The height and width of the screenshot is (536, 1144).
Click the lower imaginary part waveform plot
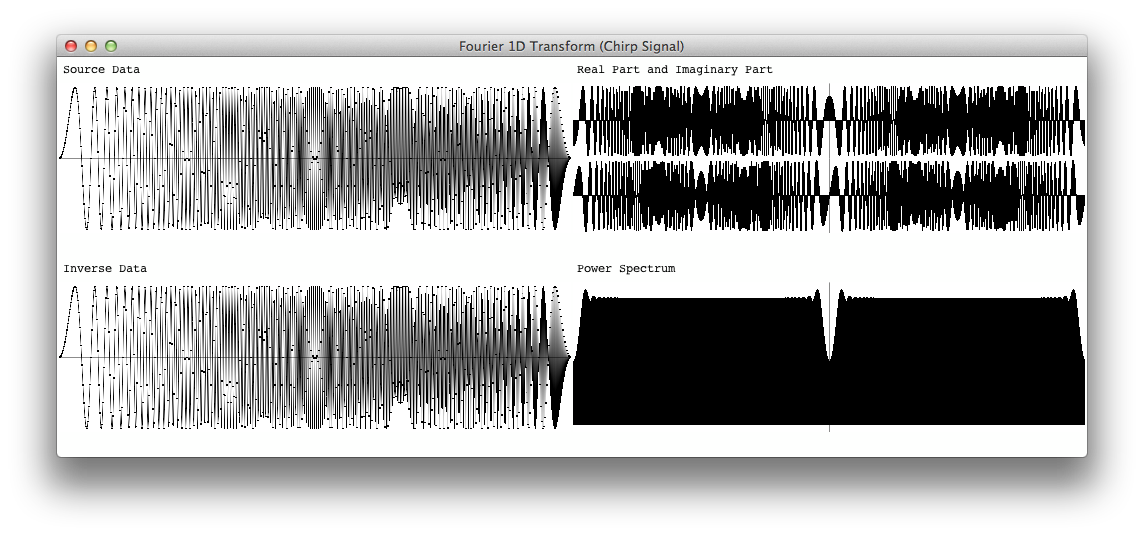click(829, 196)
